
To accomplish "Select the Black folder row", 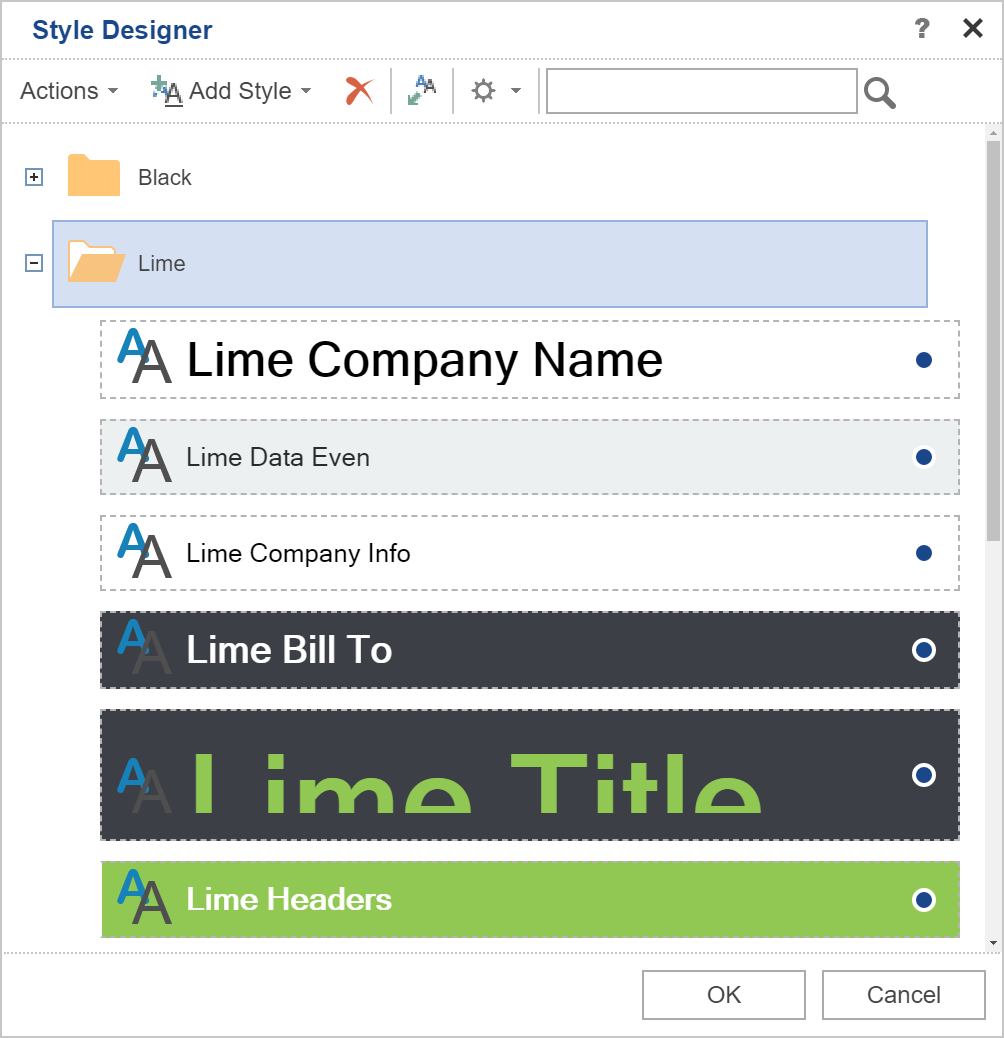I will 490,177.
